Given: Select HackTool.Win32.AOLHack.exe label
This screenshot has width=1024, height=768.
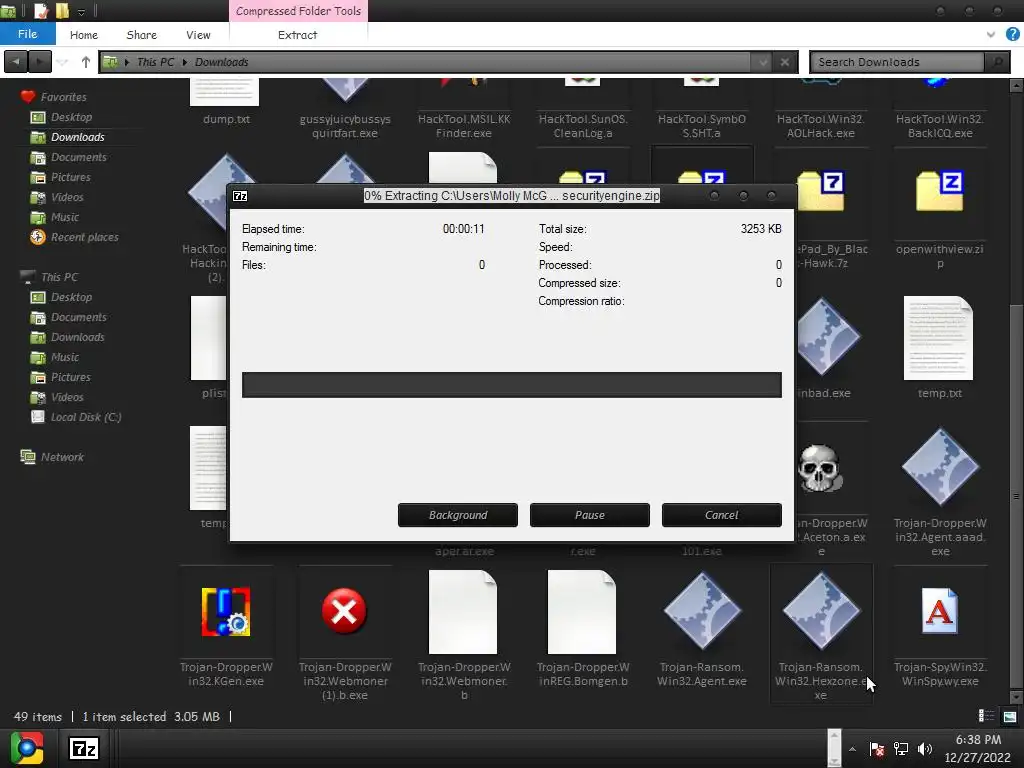Looking at the screenshot, I should (820, 126).
